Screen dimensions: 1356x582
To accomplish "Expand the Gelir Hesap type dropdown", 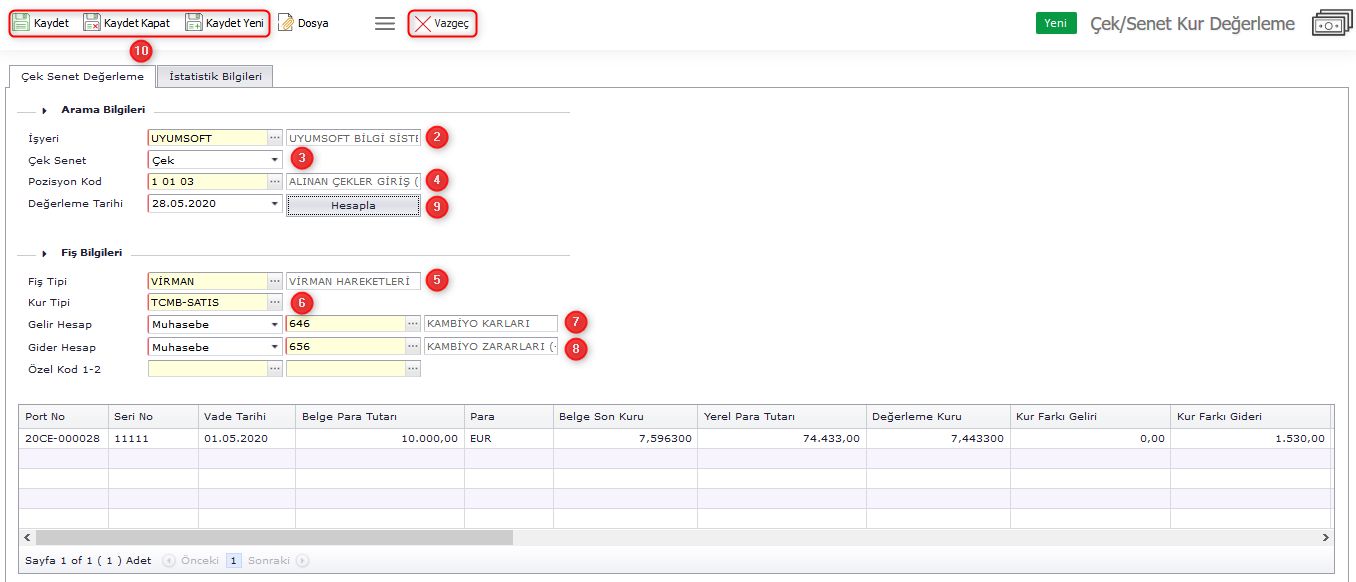I will tap(274, 324).
